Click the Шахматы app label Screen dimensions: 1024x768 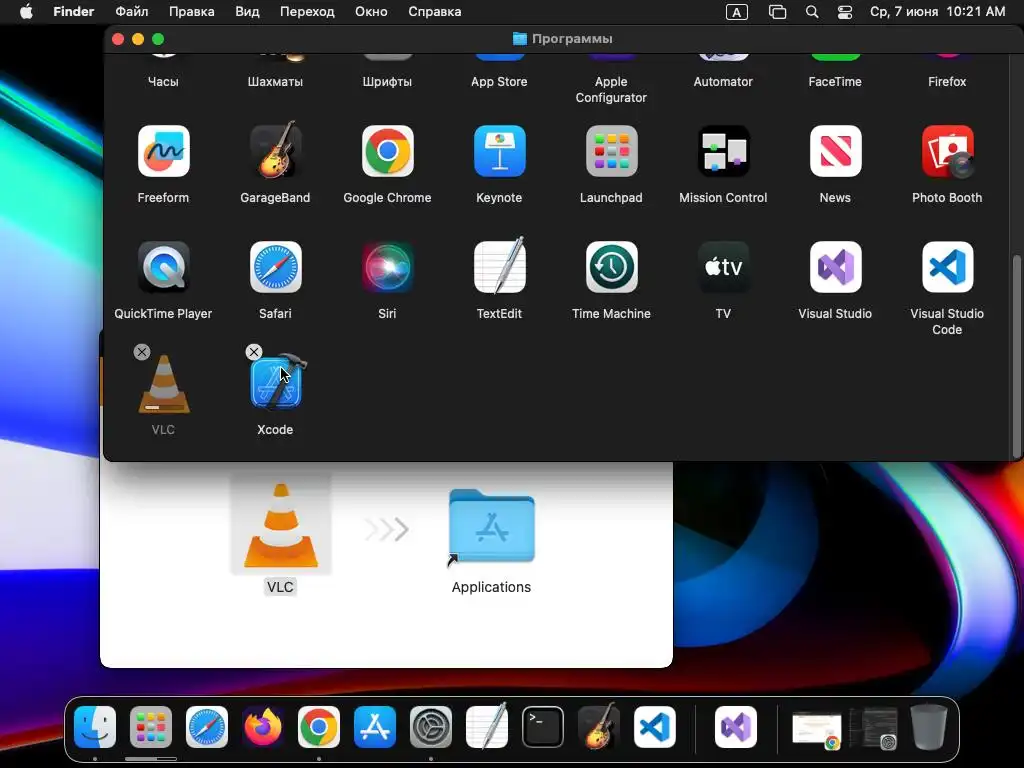tap(275, 82)
